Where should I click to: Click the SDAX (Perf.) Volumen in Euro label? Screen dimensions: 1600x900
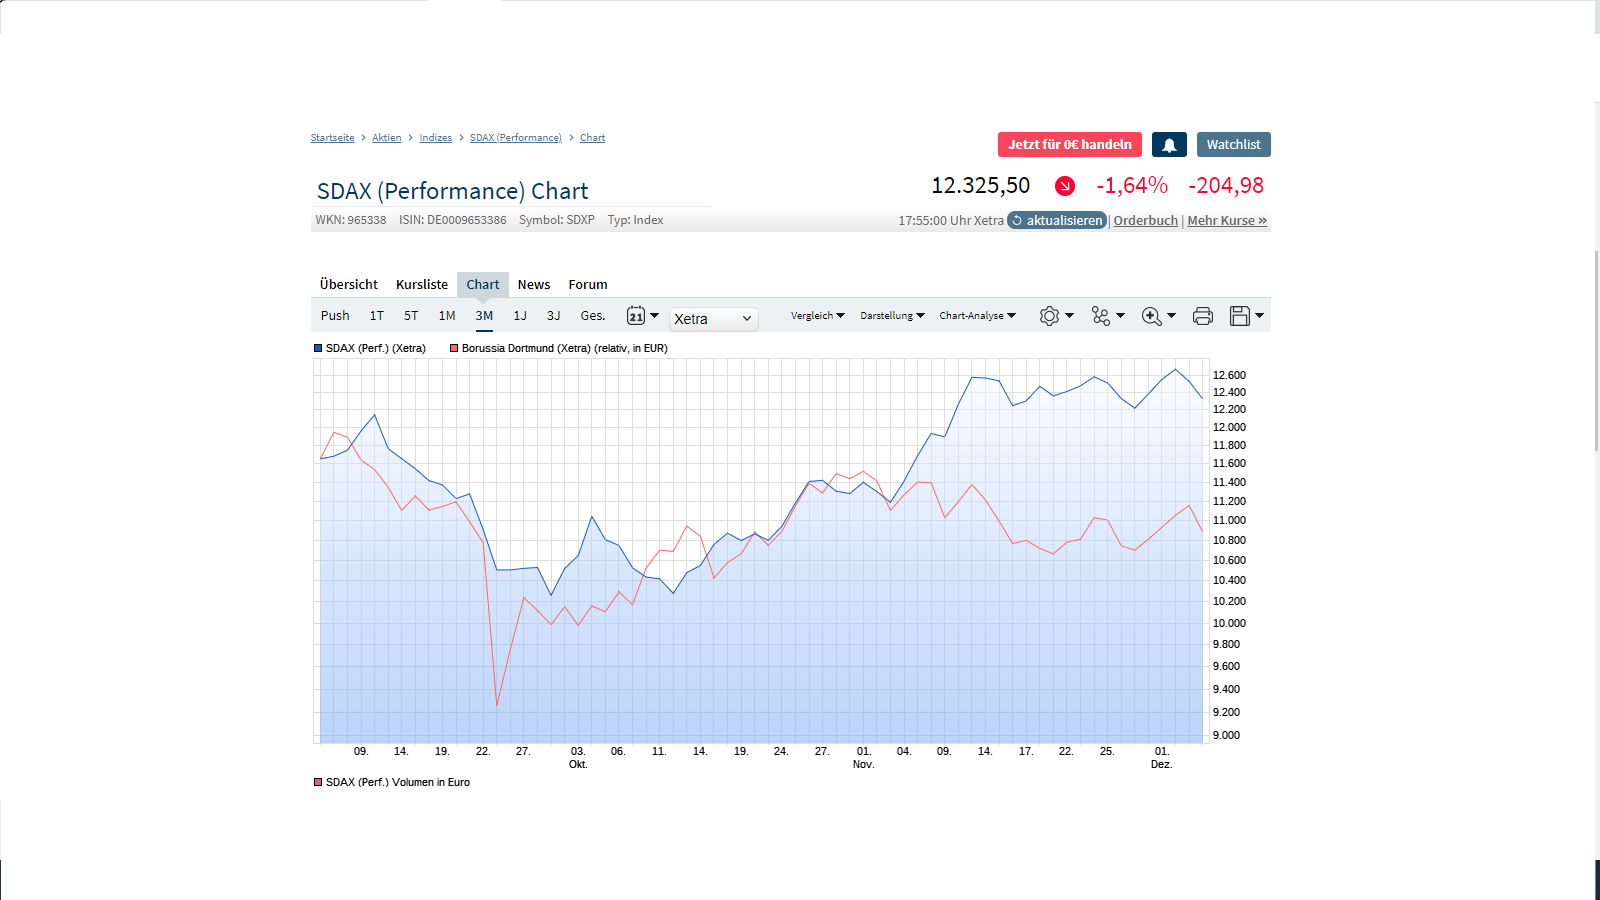point(398,782)
